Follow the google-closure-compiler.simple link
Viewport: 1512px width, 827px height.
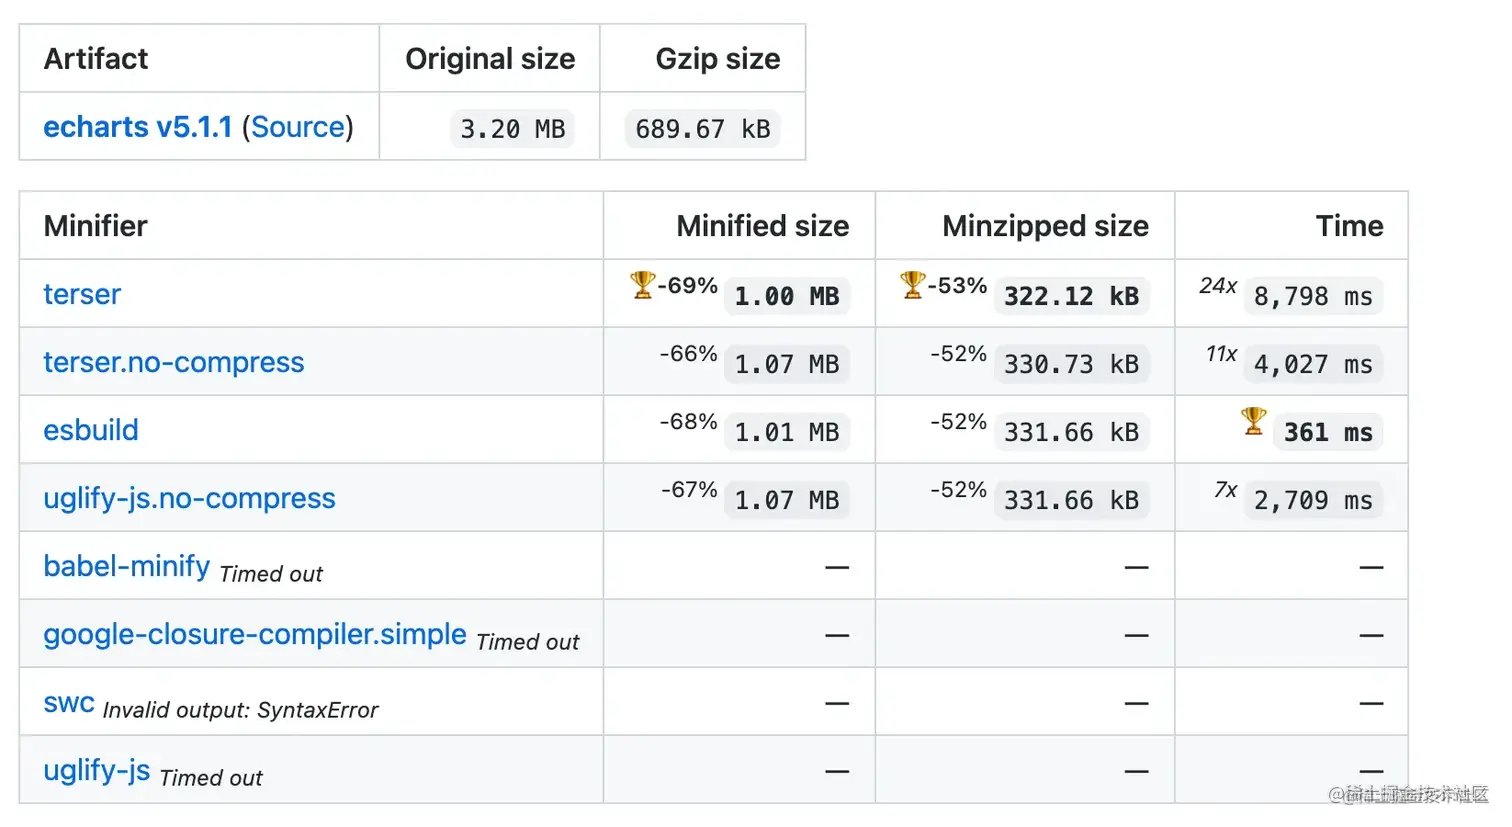point(254,634)
